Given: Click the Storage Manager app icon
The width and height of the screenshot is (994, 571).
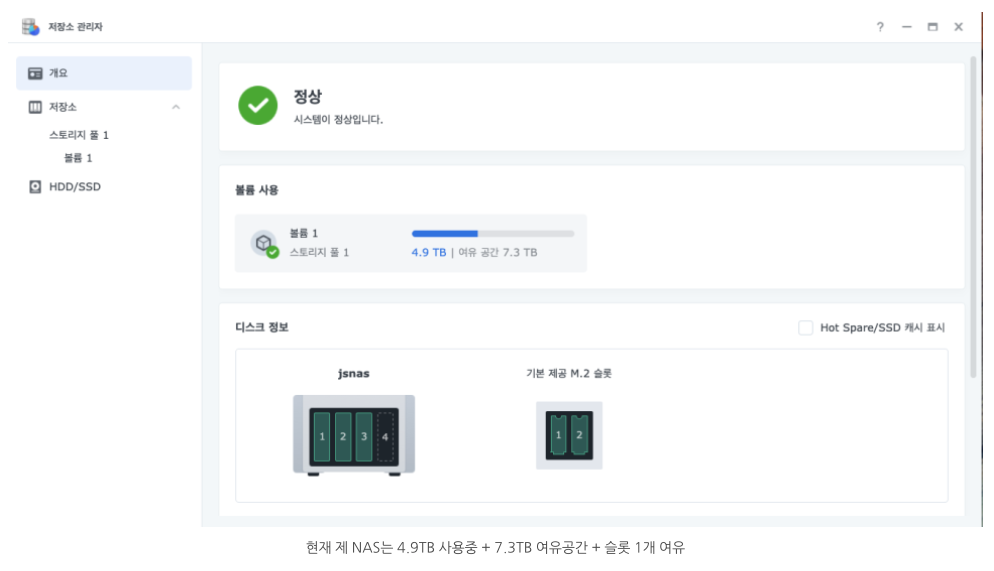Looking at the screenshot, I should [31, 27].
